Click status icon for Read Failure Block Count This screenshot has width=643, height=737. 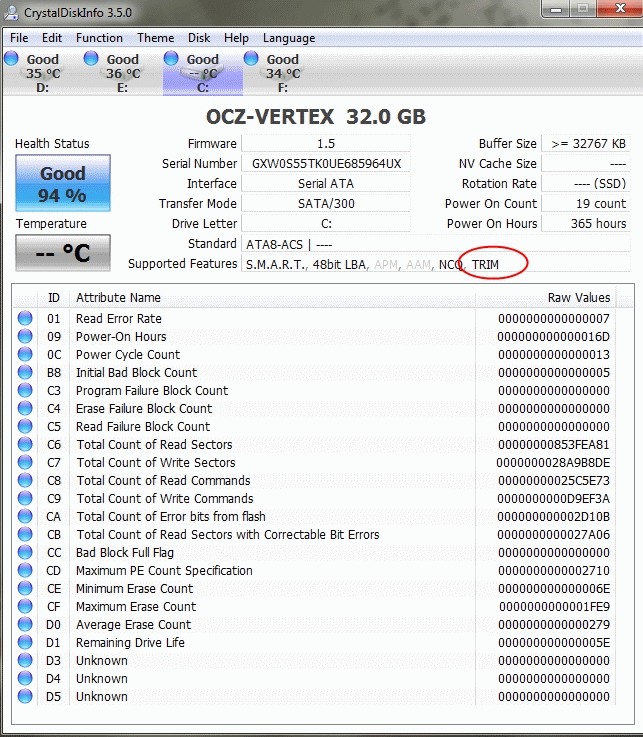pos(25,426)
